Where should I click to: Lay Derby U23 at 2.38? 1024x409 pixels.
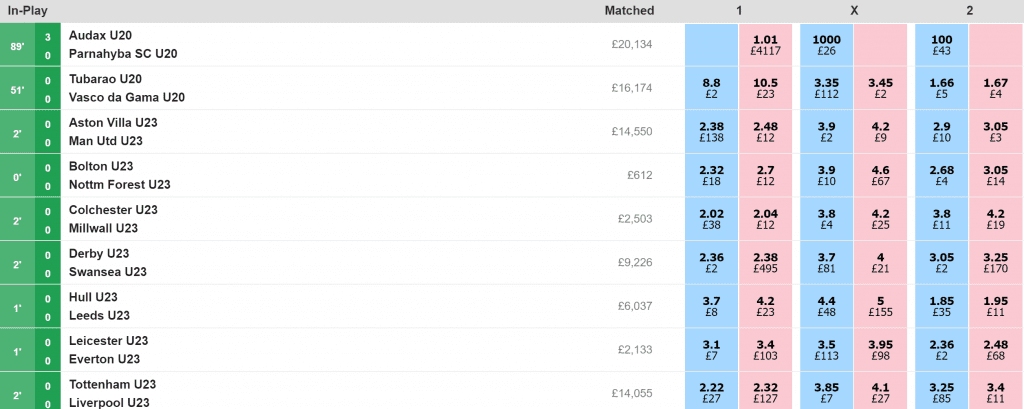(765, 263)
